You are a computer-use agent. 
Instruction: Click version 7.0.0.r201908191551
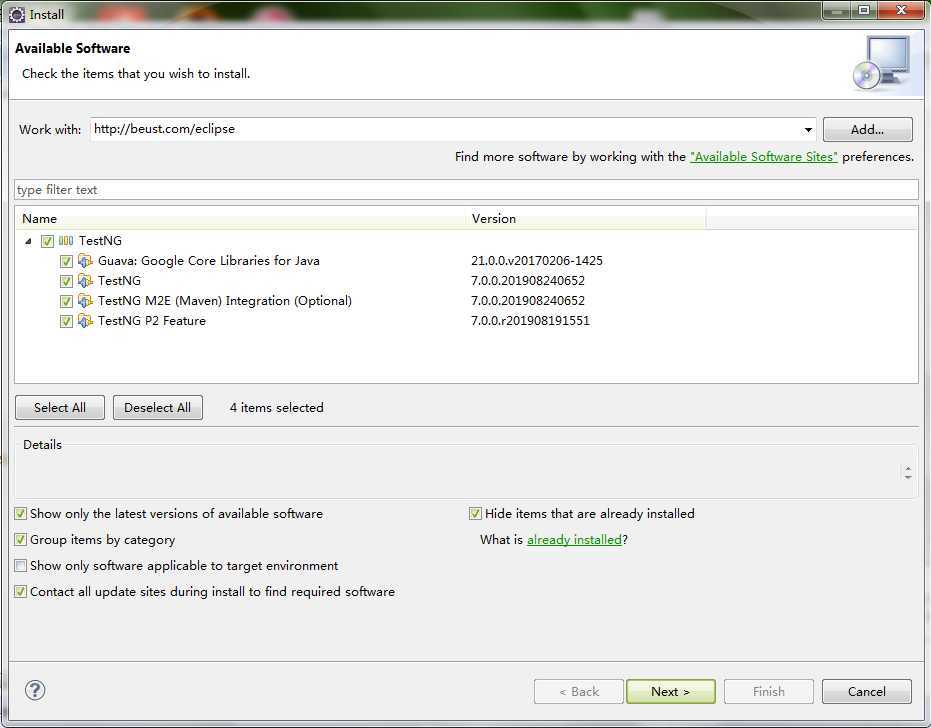click(530, 321)
